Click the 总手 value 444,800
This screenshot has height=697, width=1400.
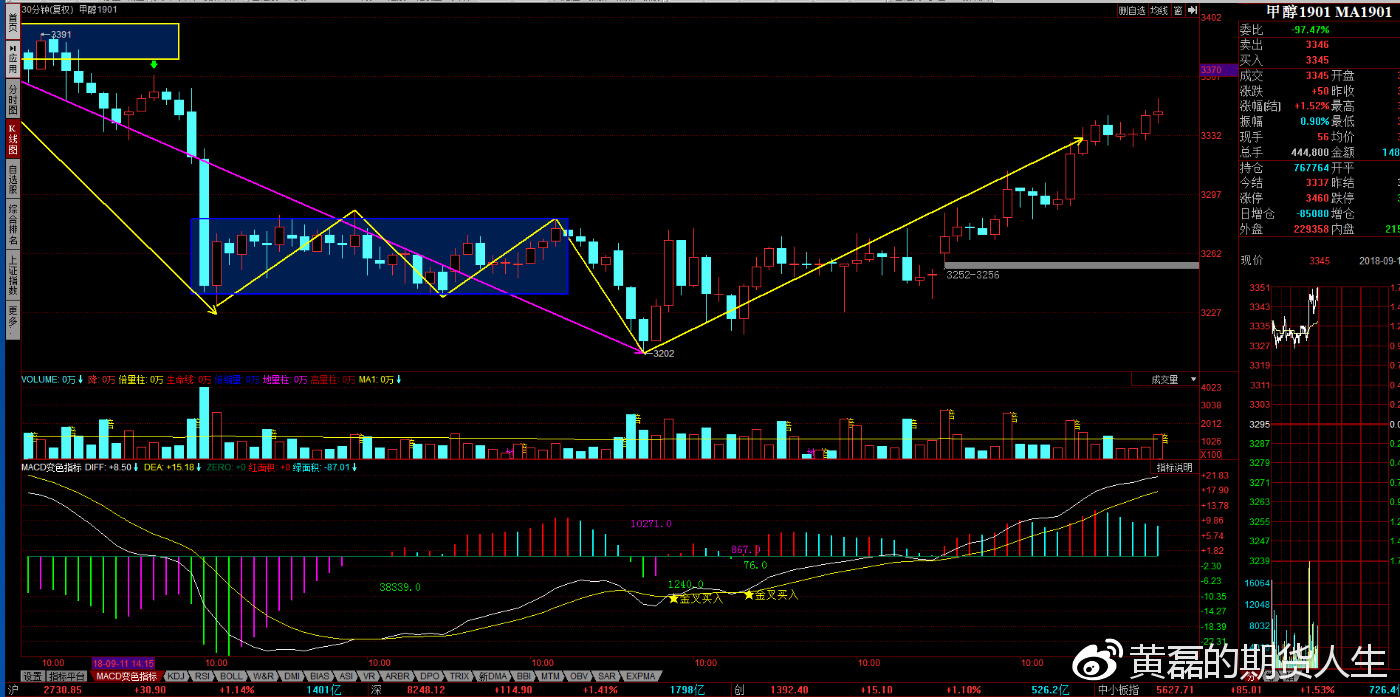click(1310, 152)
